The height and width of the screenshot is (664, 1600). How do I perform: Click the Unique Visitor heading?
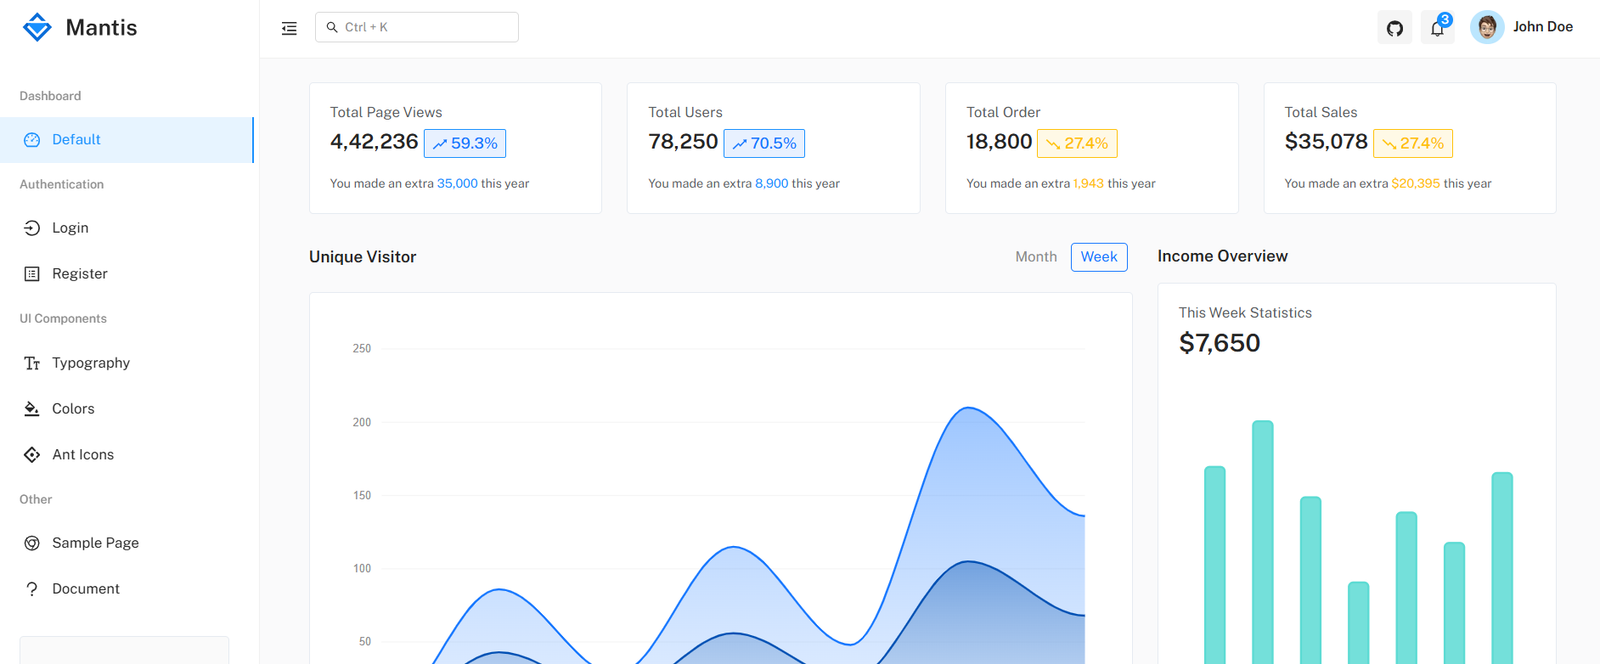pyautogui.click(x=363, y=257)
